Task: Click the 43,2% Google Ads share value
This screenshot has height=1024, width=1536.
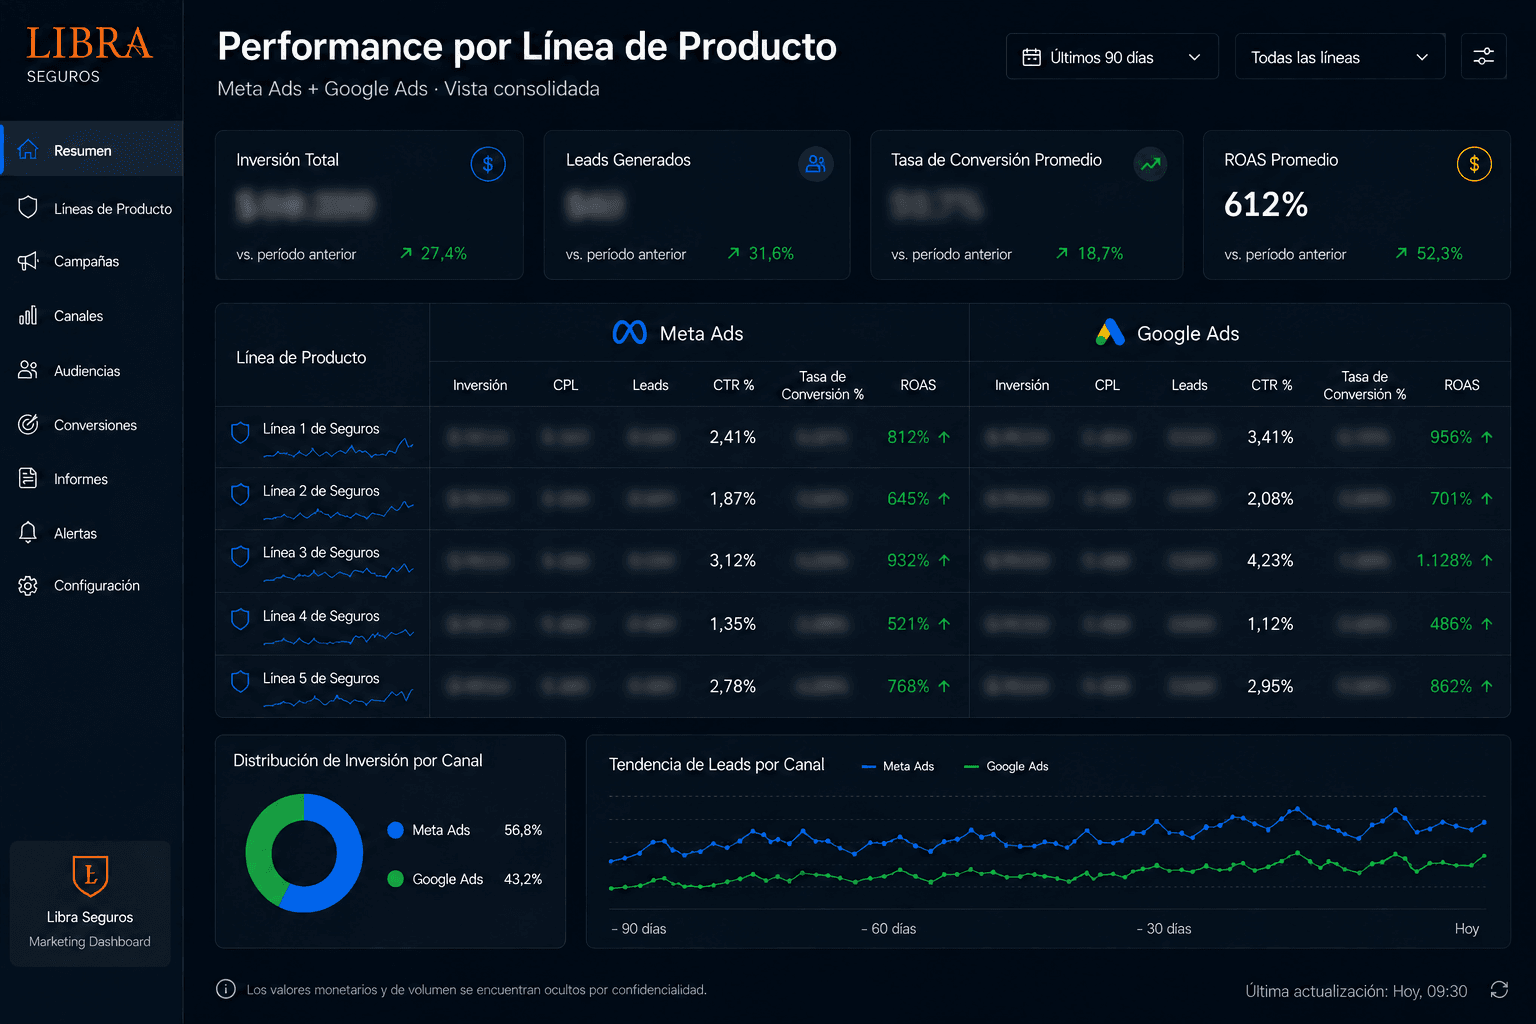Action: [x=523, y=879]
